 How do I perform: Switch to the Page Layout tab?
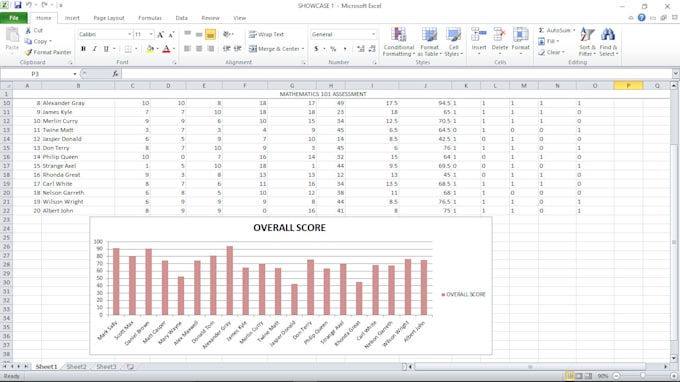point(109,18)
